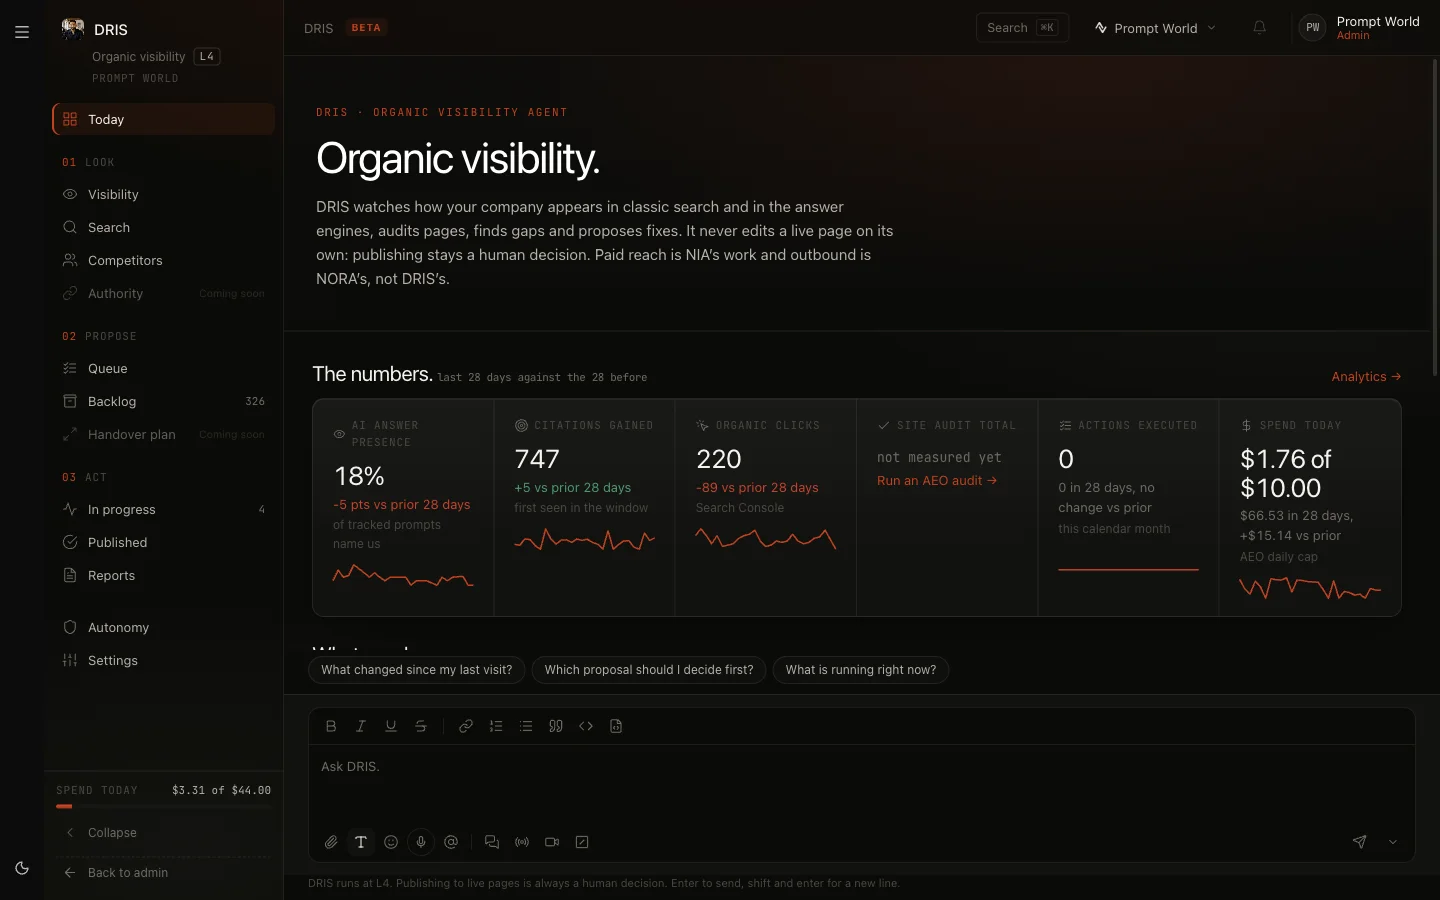This screenshot has width=1440, height=900.
Task: Open the chat bubbles icon in composer
Action: [x=492, y=842]
